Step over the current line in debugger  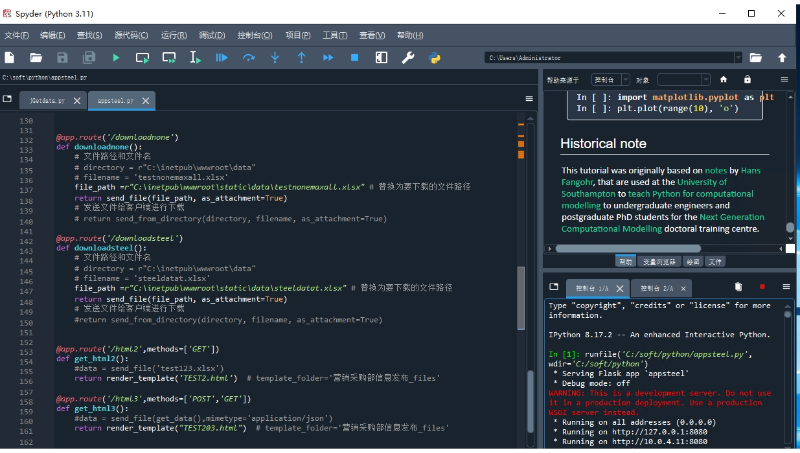click(x=248, y=58)
